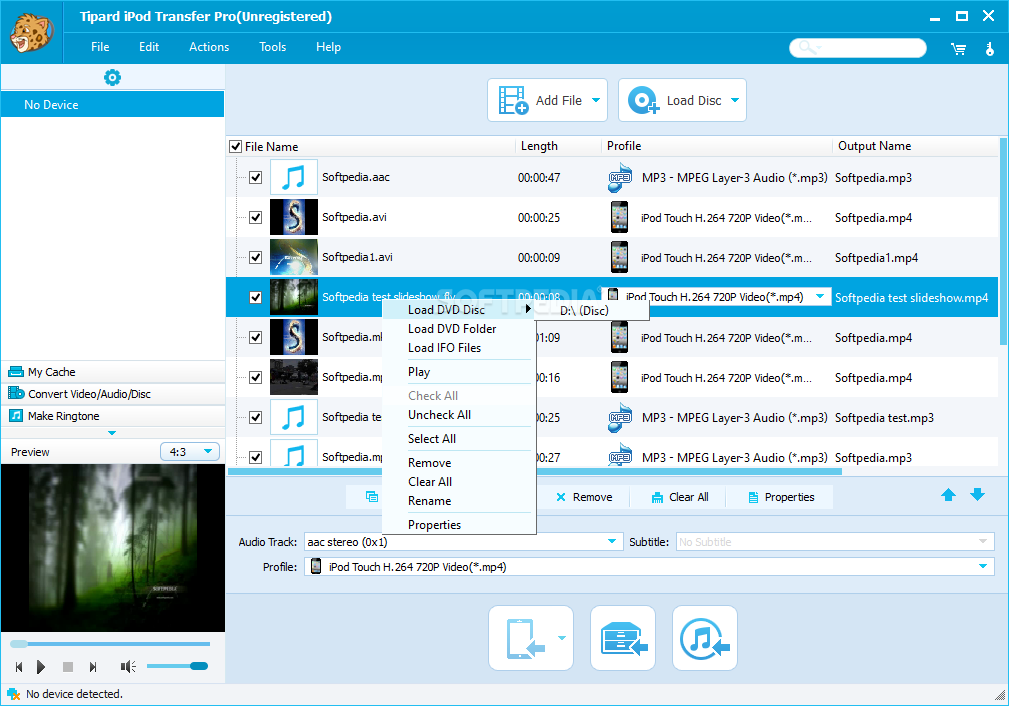The height and width of the screenshot is (706, 1009).
Task: Skip to the previous item in the preview
Action: pyautogui.click(x=19, y=667)
